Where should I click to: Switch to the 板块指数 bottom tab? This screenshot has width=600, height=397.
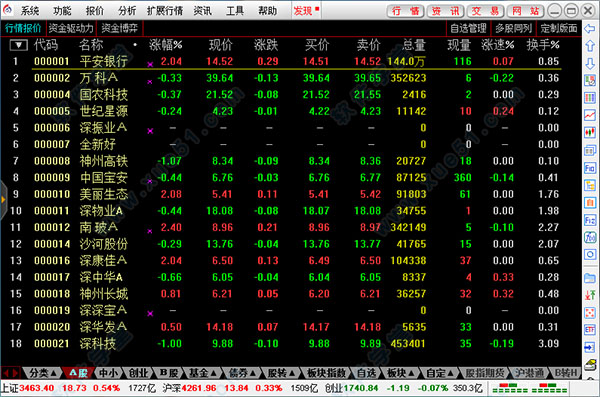[326, 372]
